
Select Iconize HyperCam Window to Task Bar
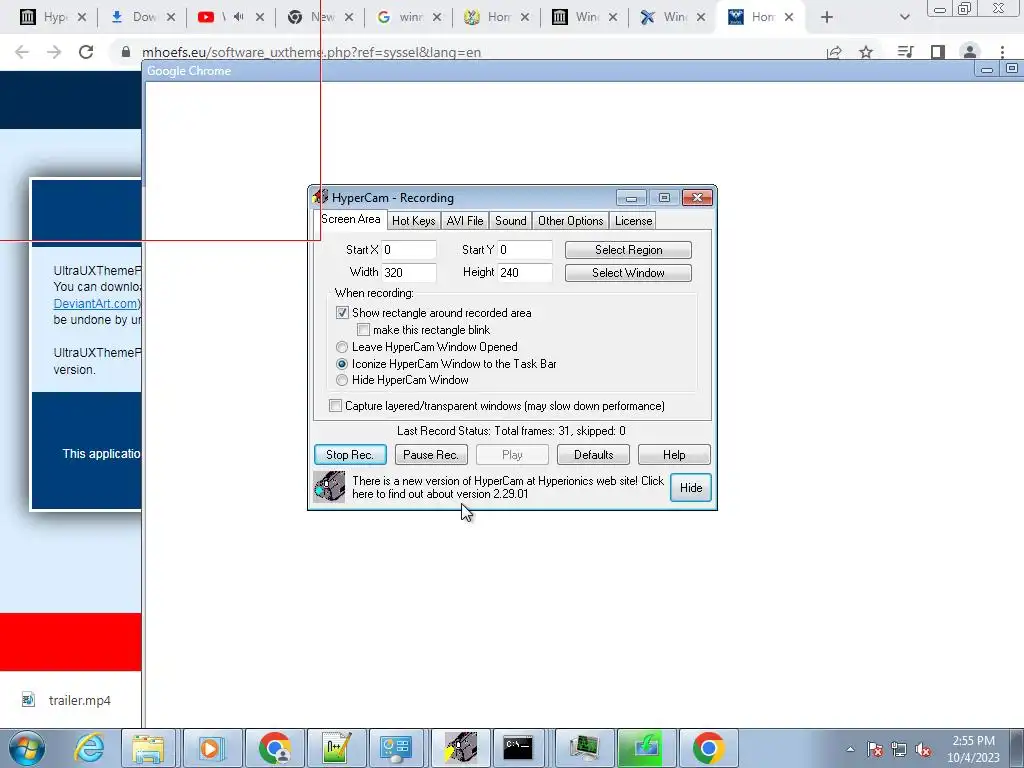342,364
